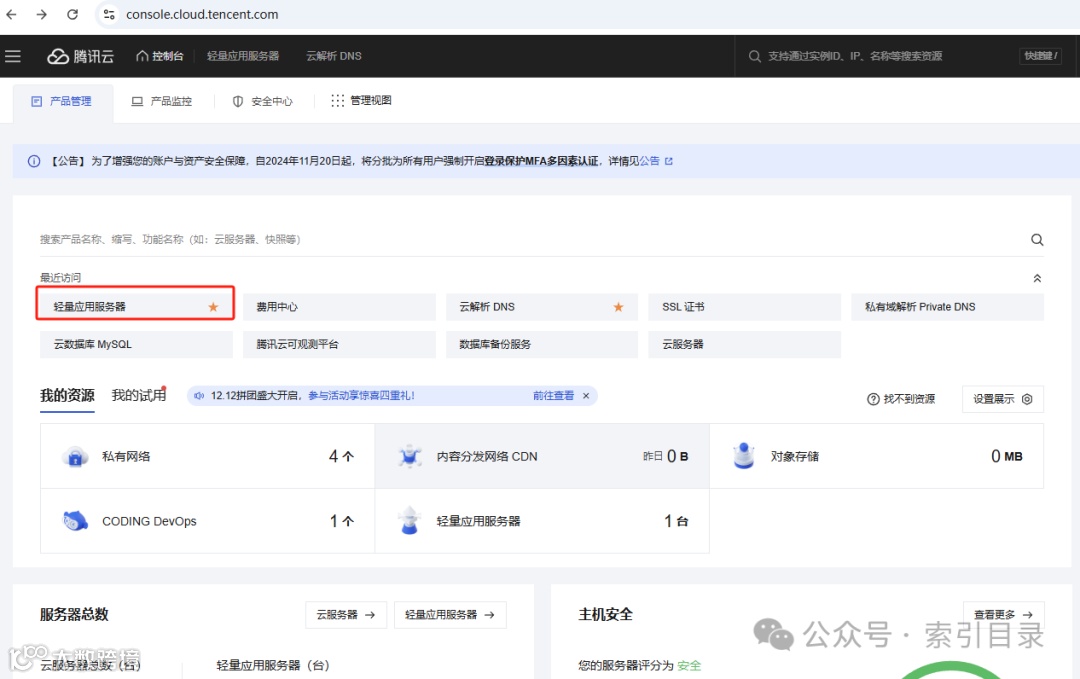
Task: Click the 私有网络 count 4 个
Action: [x=341, y=457]
